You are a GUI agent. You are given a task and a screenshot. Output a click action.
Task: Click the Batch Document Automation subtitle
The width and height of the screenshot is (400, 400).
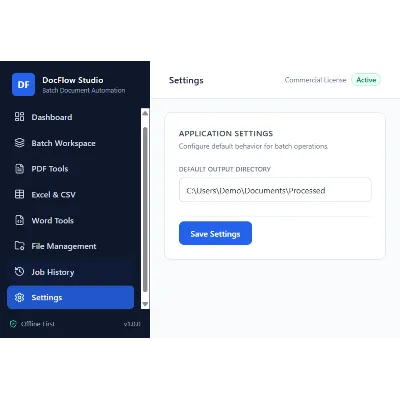click(x=84, y=90)
